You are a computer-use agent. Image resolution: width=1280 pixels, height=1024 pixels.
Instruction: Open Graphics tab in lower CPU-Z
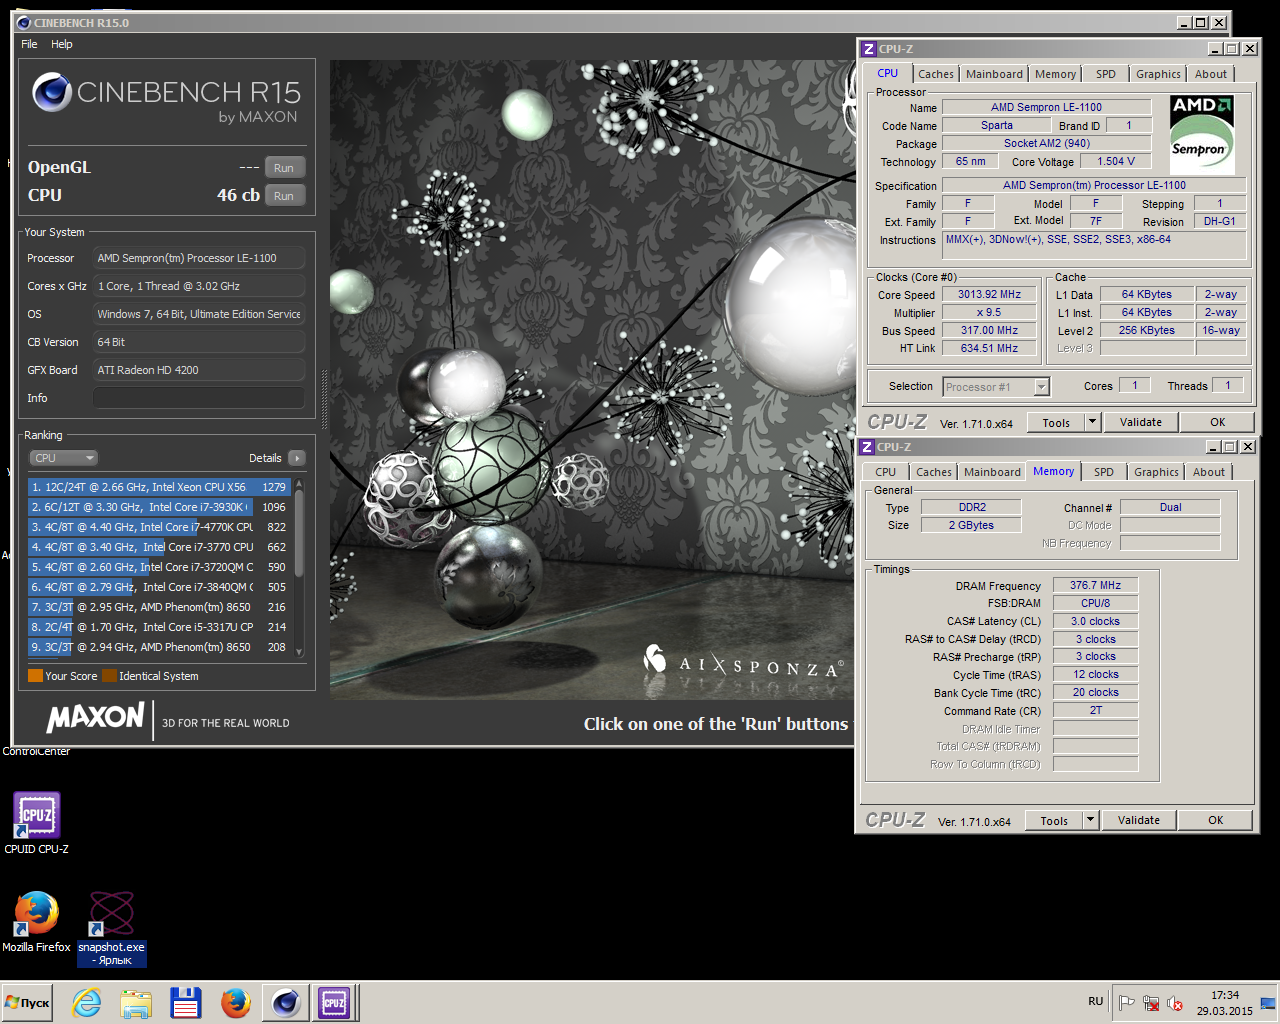(1156, 472)
